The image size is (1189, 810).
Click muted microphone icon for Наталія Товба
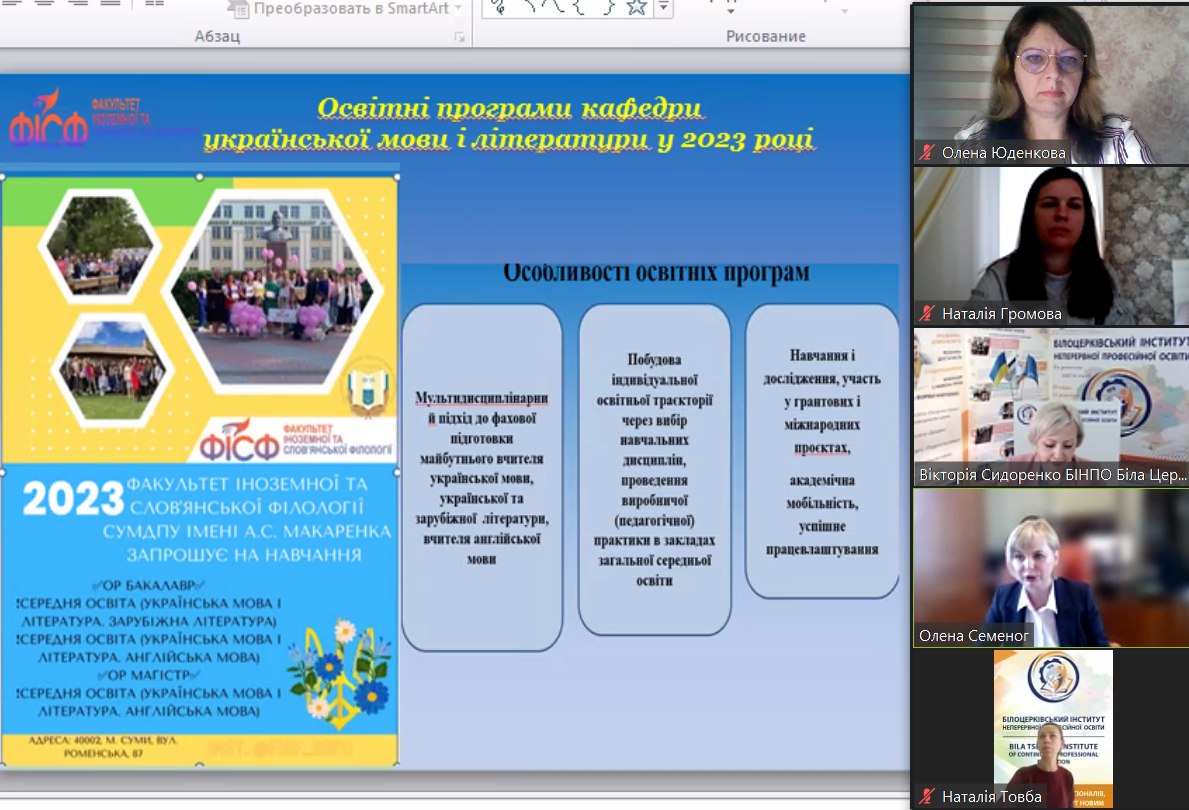(928, 797)
